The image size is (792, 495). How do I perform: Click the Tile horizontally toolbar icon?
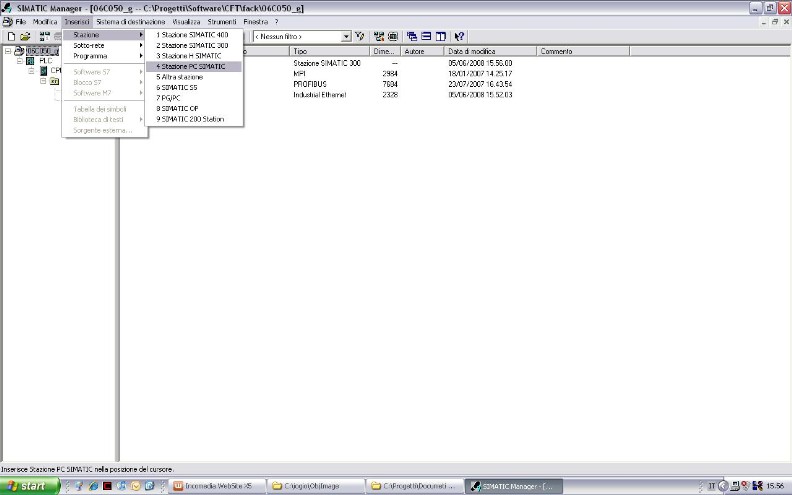[426, 36]
